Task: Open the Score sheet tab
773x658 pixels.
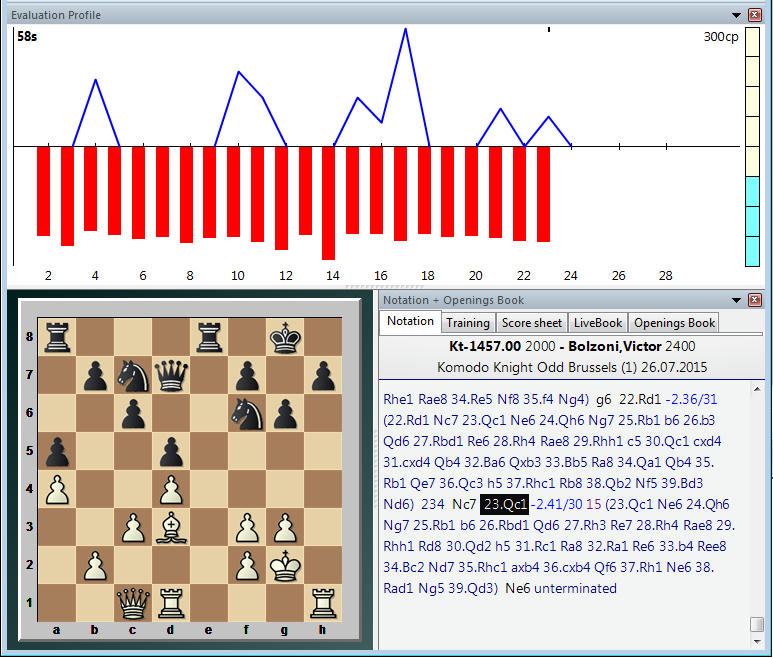Action: point(532,322)
